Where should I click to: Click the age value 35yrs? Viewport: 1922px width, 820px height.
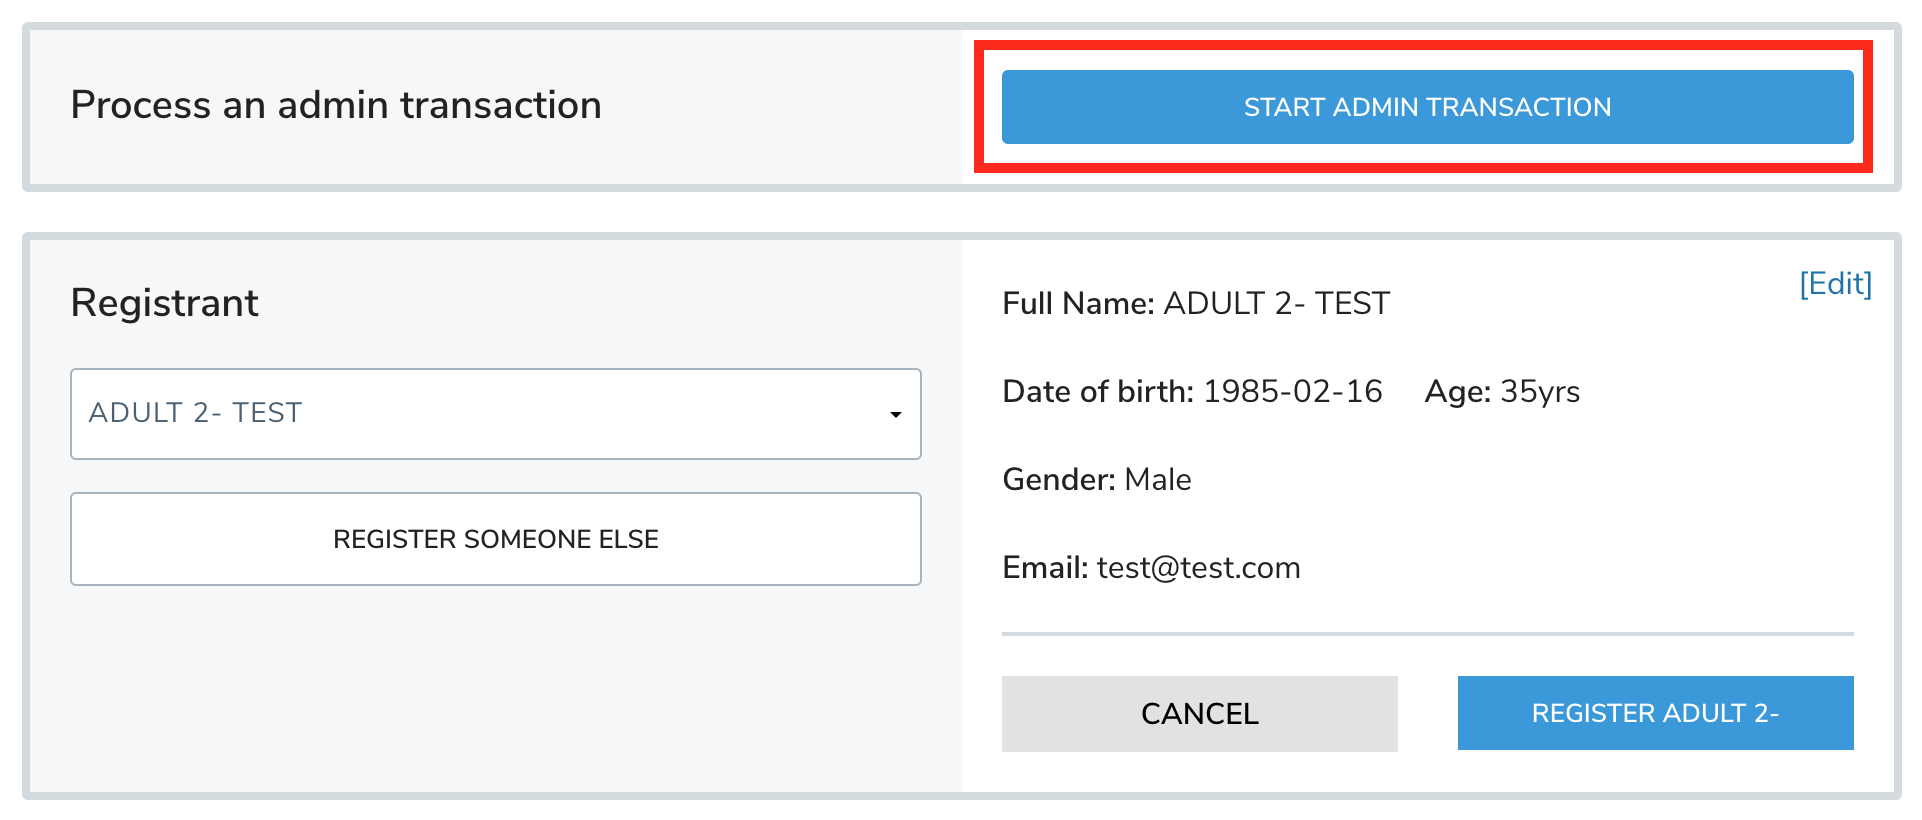(1539, 392)
